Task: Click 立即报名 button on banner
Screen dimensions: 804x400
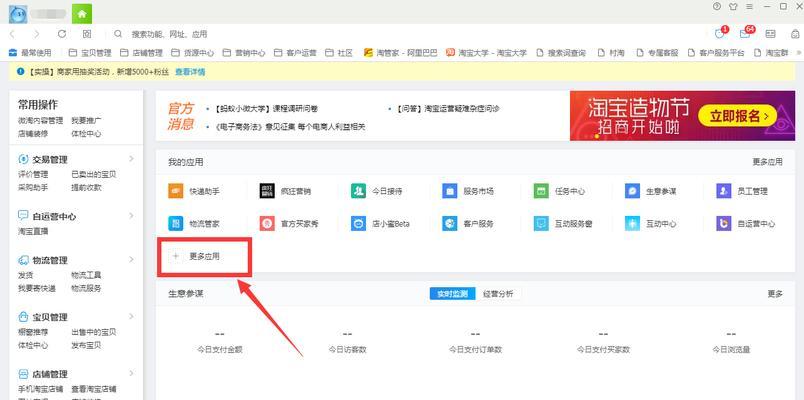Action: tap(737, 116)
